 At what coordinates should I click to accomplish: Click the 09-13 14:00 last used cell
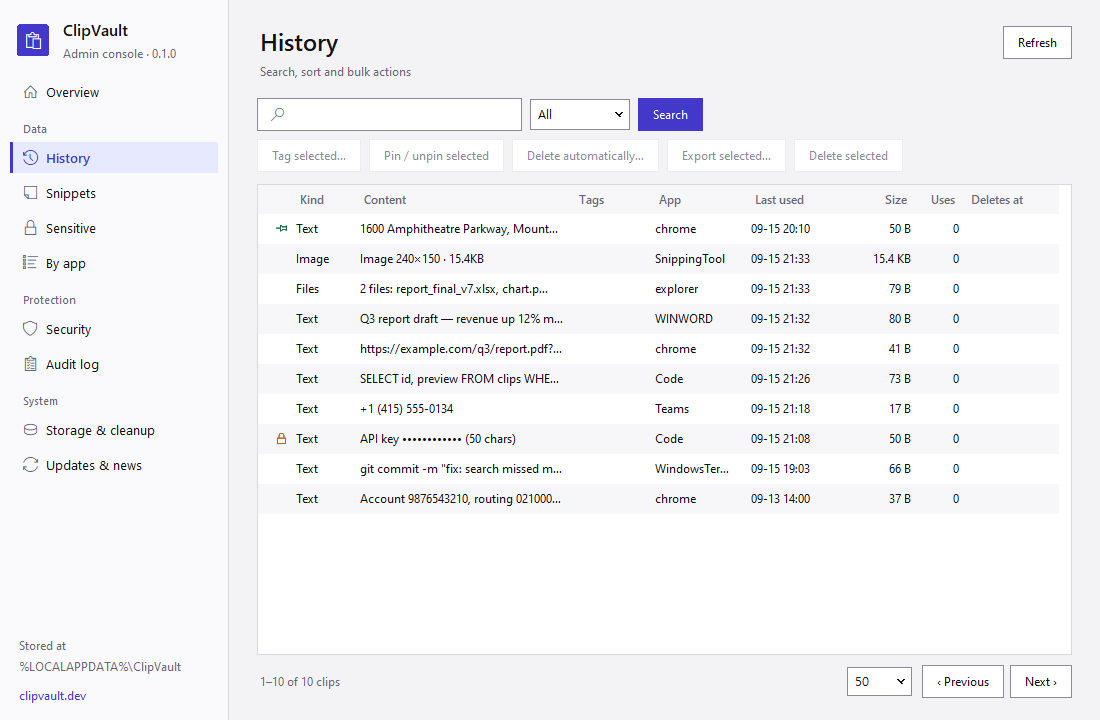point(780,499)
